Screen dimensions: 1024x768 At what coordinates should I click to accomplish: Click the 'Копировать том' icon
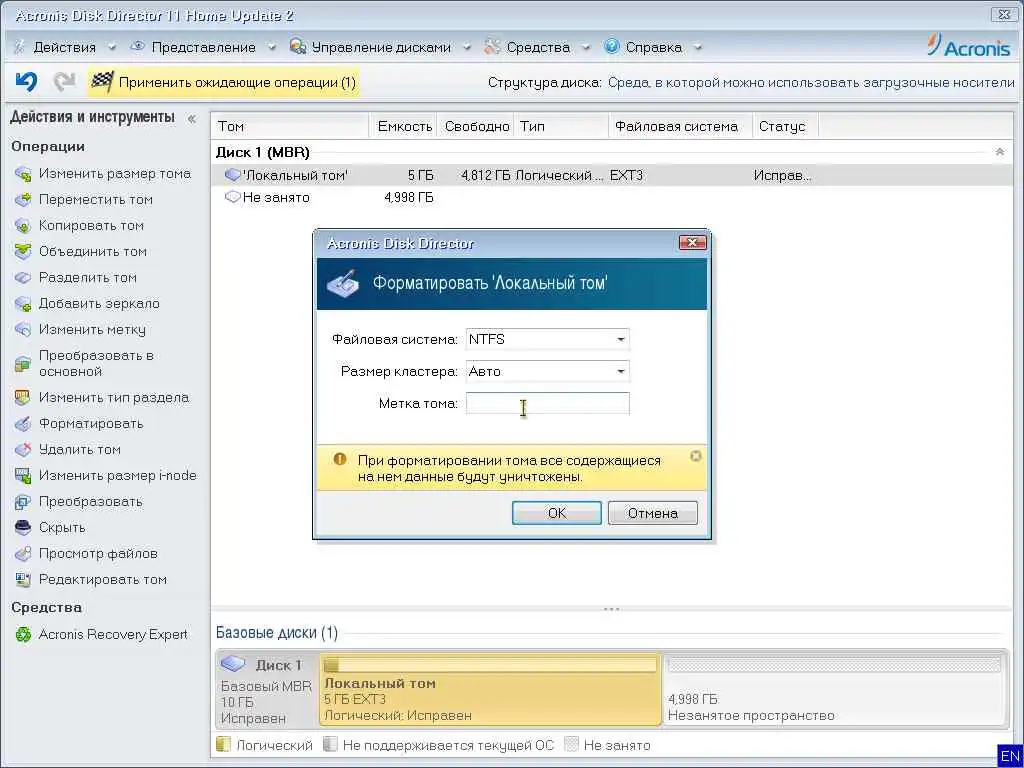pos(23,226)
